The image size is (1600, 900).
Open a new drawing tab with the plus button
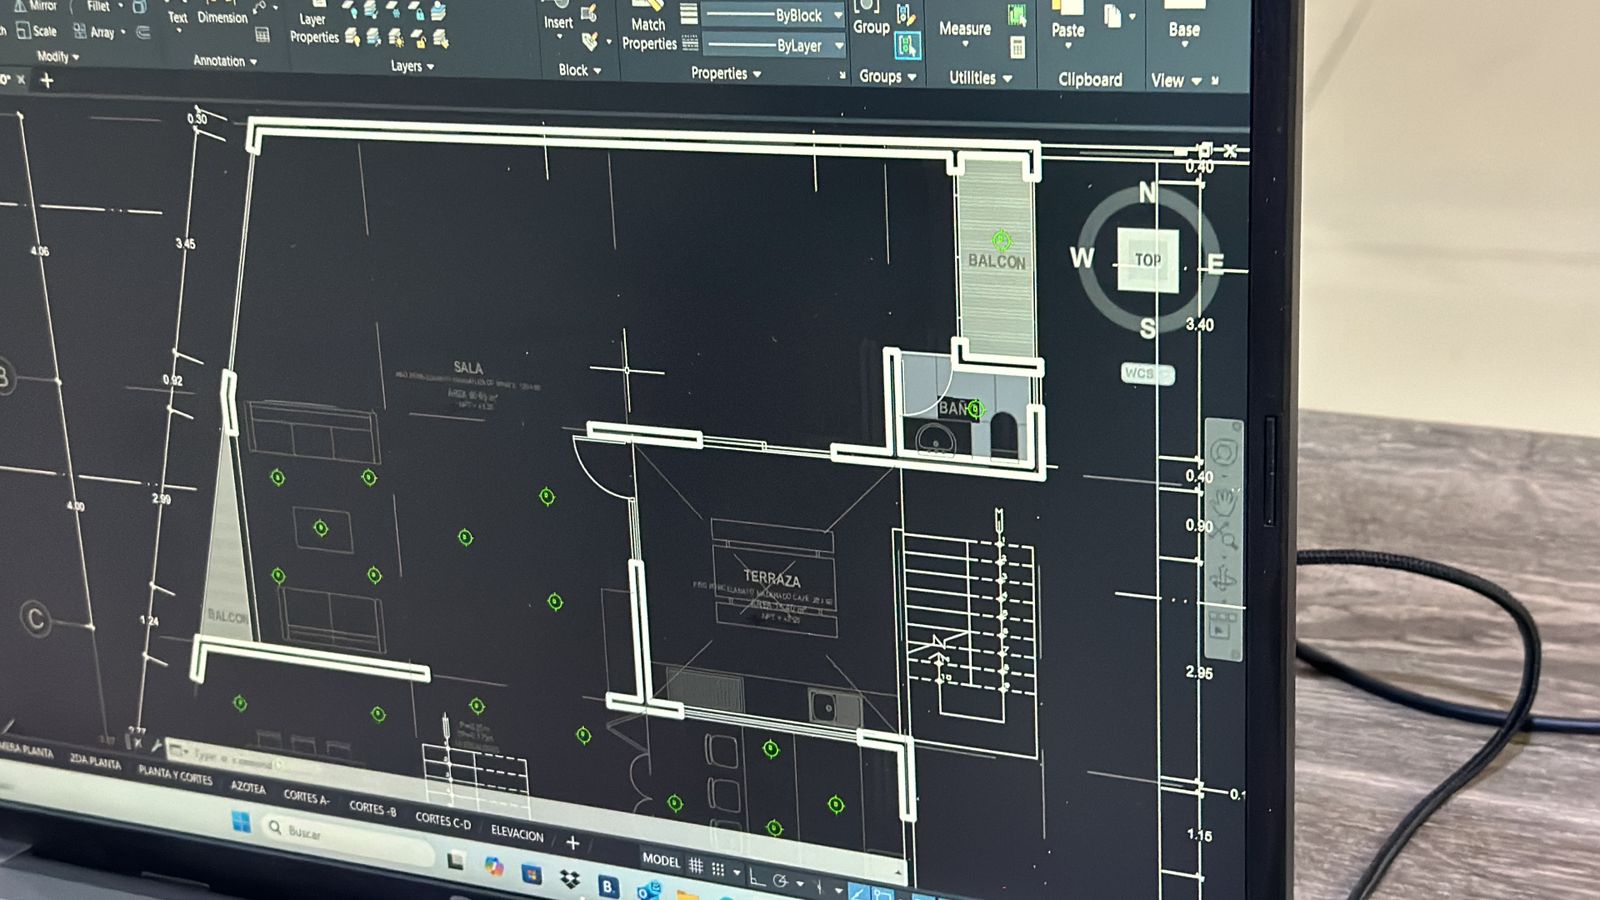point(46,81)
